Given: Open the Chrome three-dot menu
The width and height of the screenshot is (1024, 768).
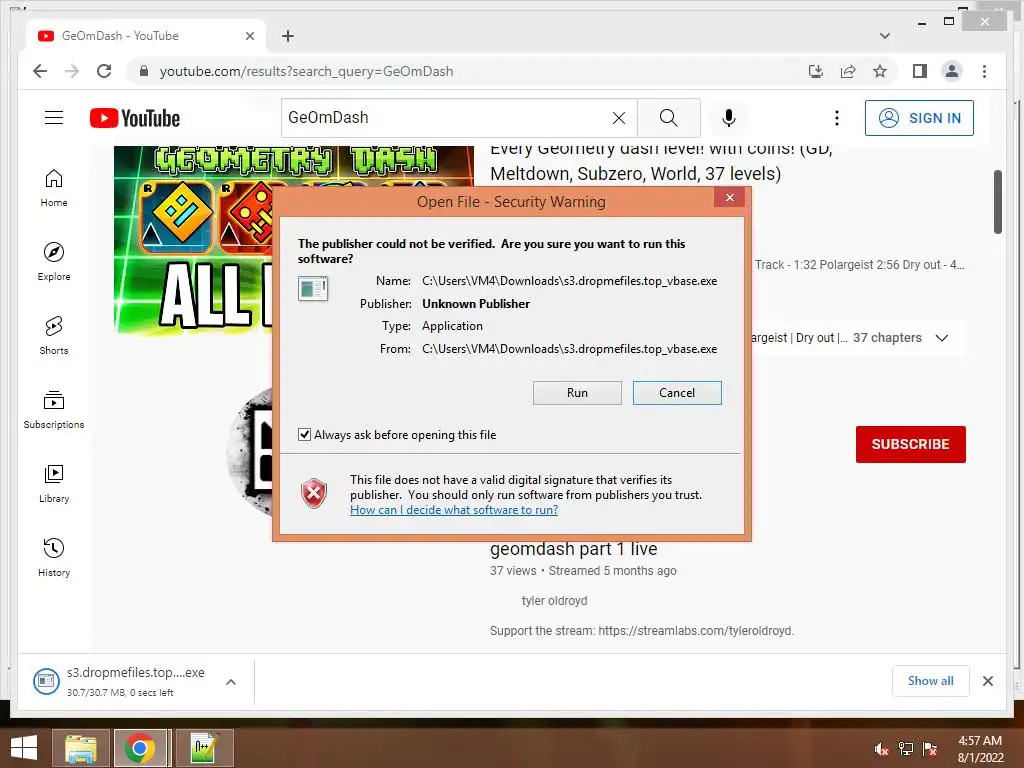Looking at the screenshot, I should (x=984, y=71).
